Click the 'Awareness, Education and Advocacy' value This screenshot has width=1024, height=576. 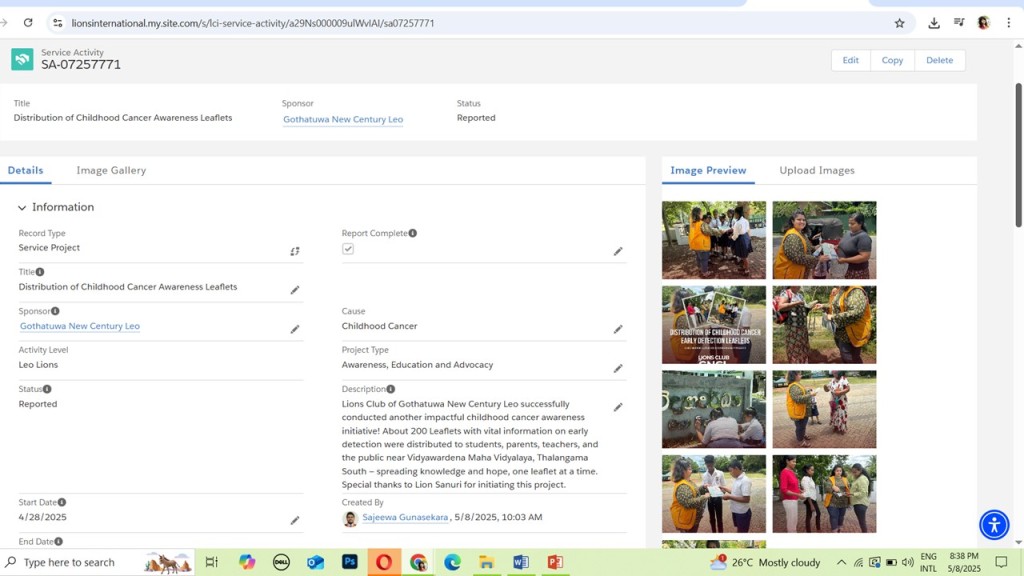[x=417, y=365]
